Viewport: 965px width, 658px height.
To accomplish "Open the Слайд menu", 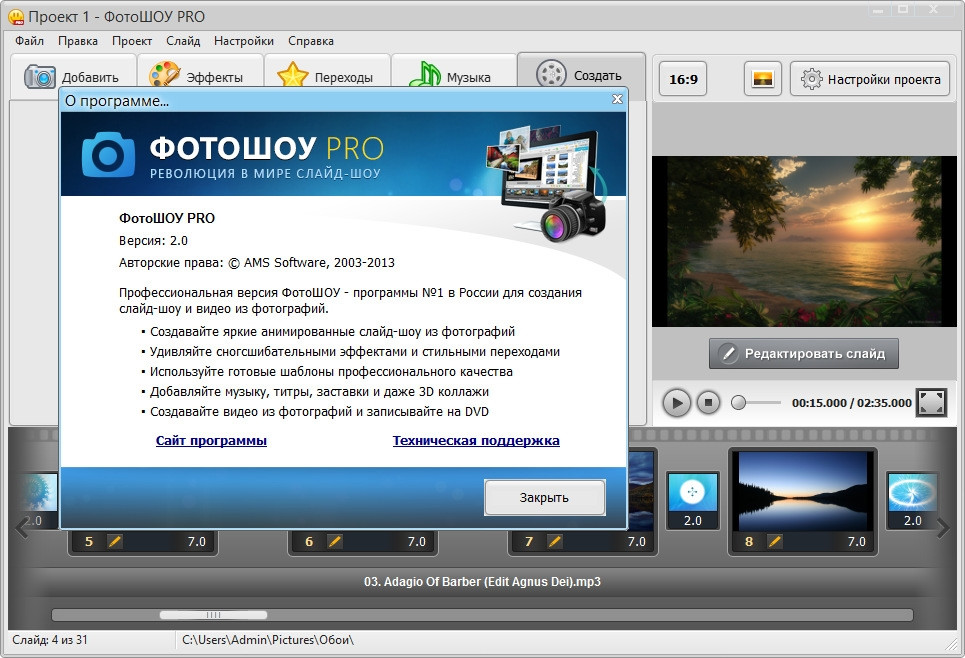I will (x=183, y=41).
